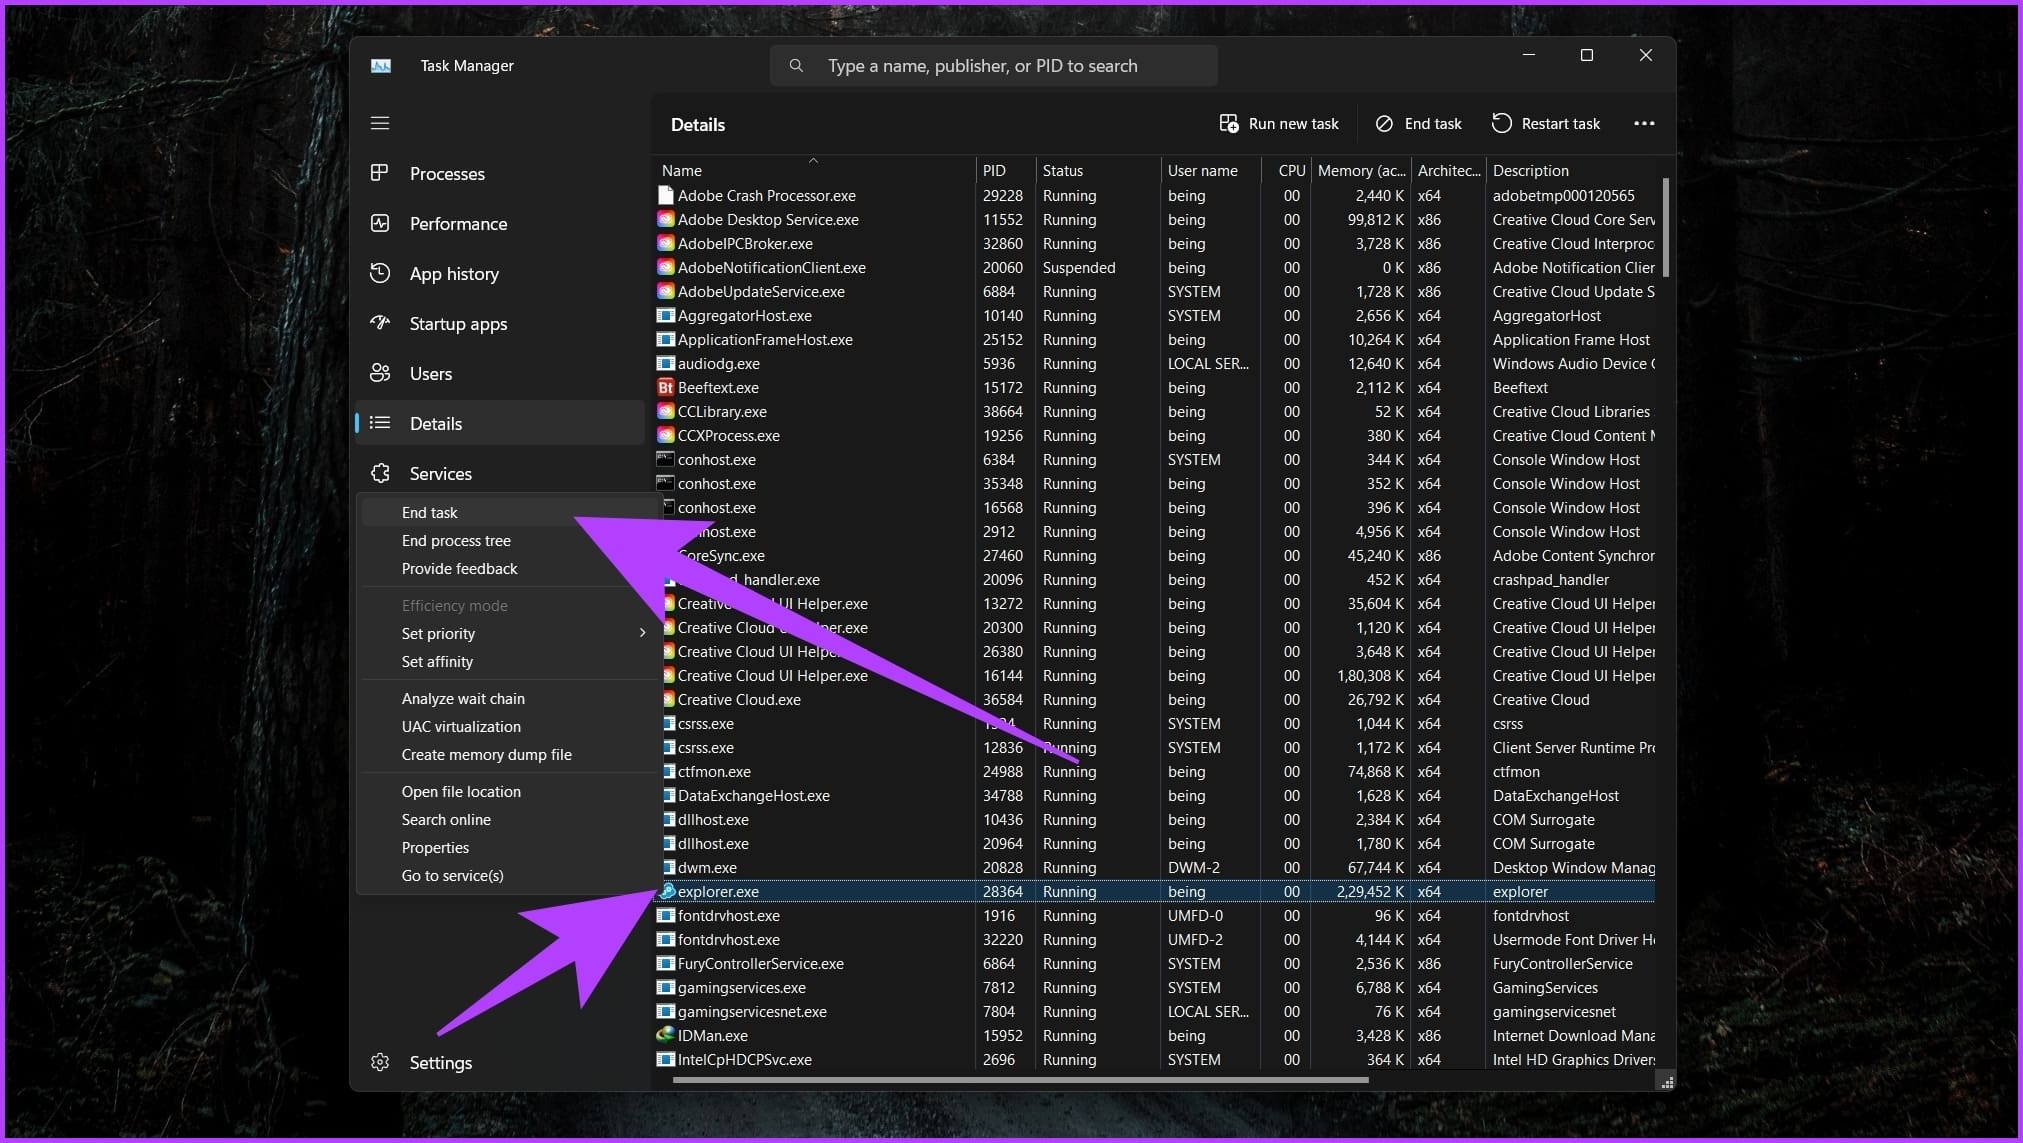Open Services puzzle-piece icon
Viewport: 2023px width, 1143px height.
(x=380, y=473)
